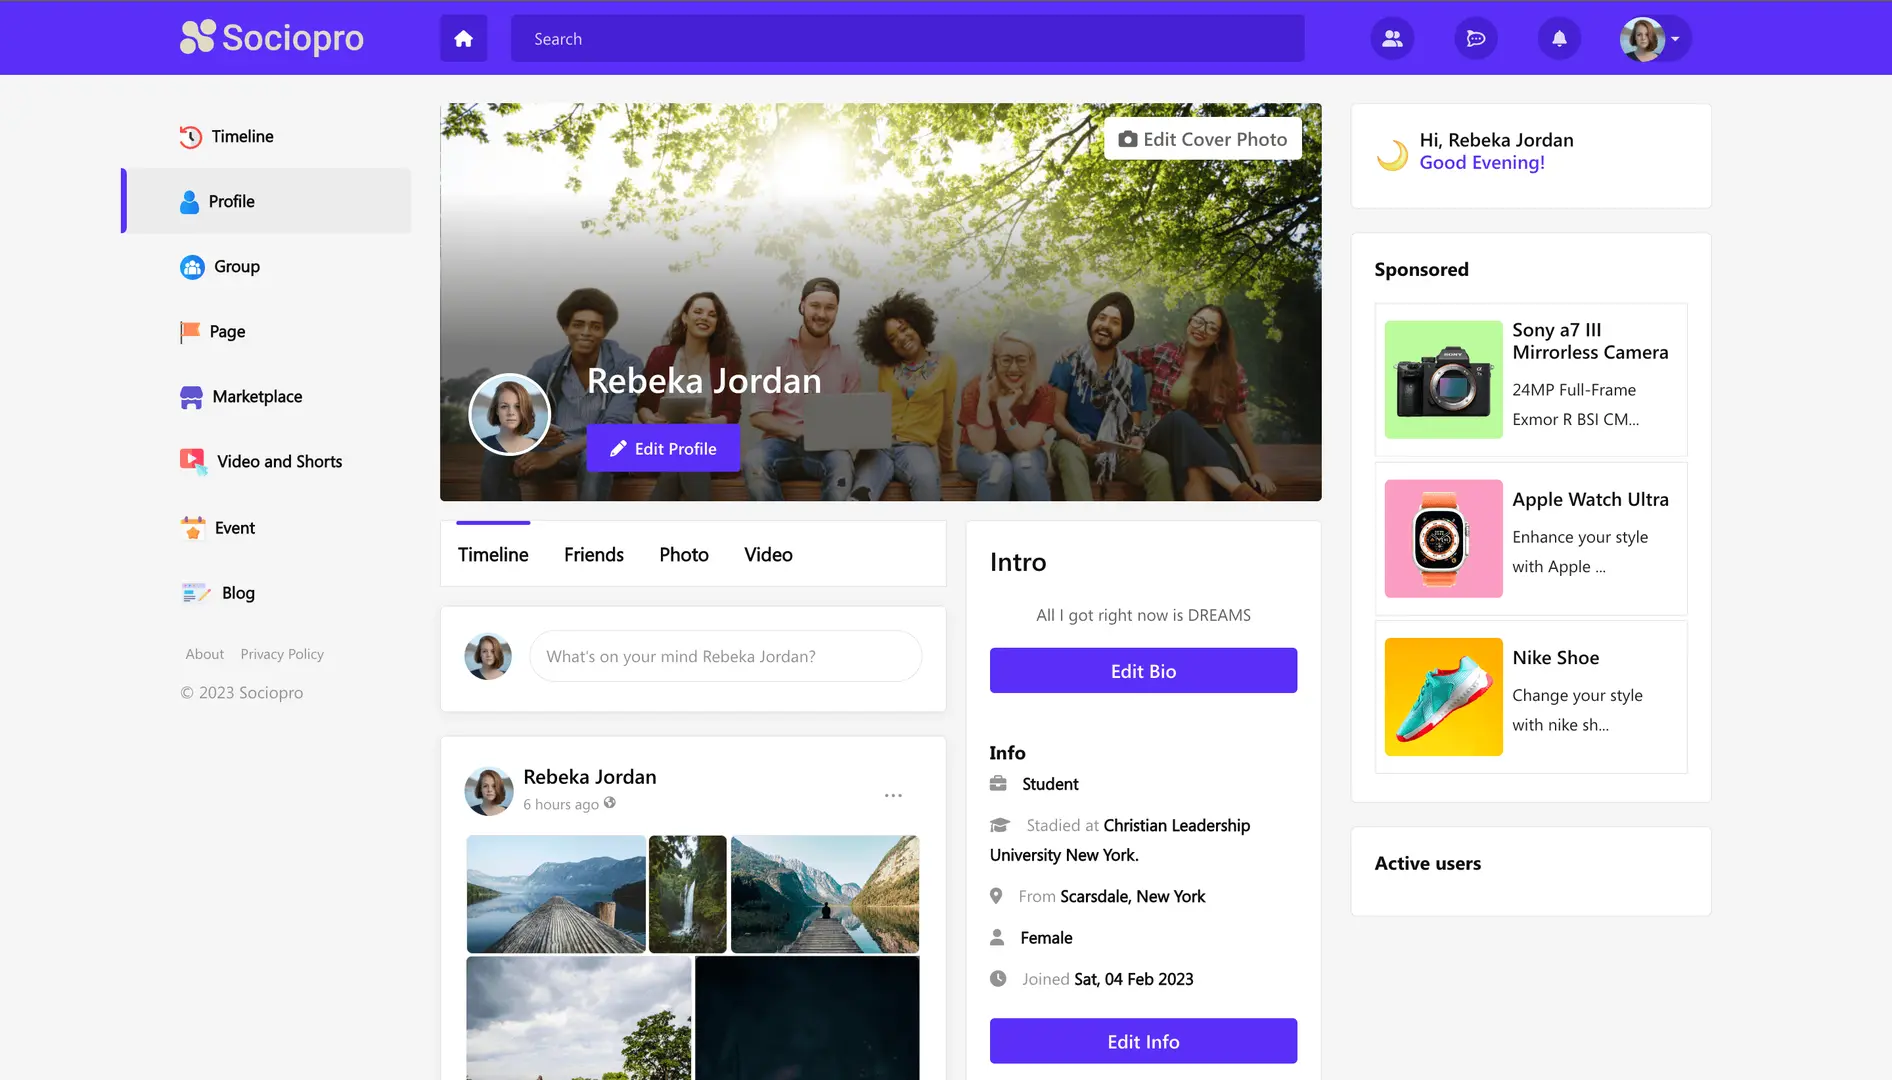Viewport: 1892px width, 1080px height.
Task: Open the messages chat icon
Action: coord(1476,39)
